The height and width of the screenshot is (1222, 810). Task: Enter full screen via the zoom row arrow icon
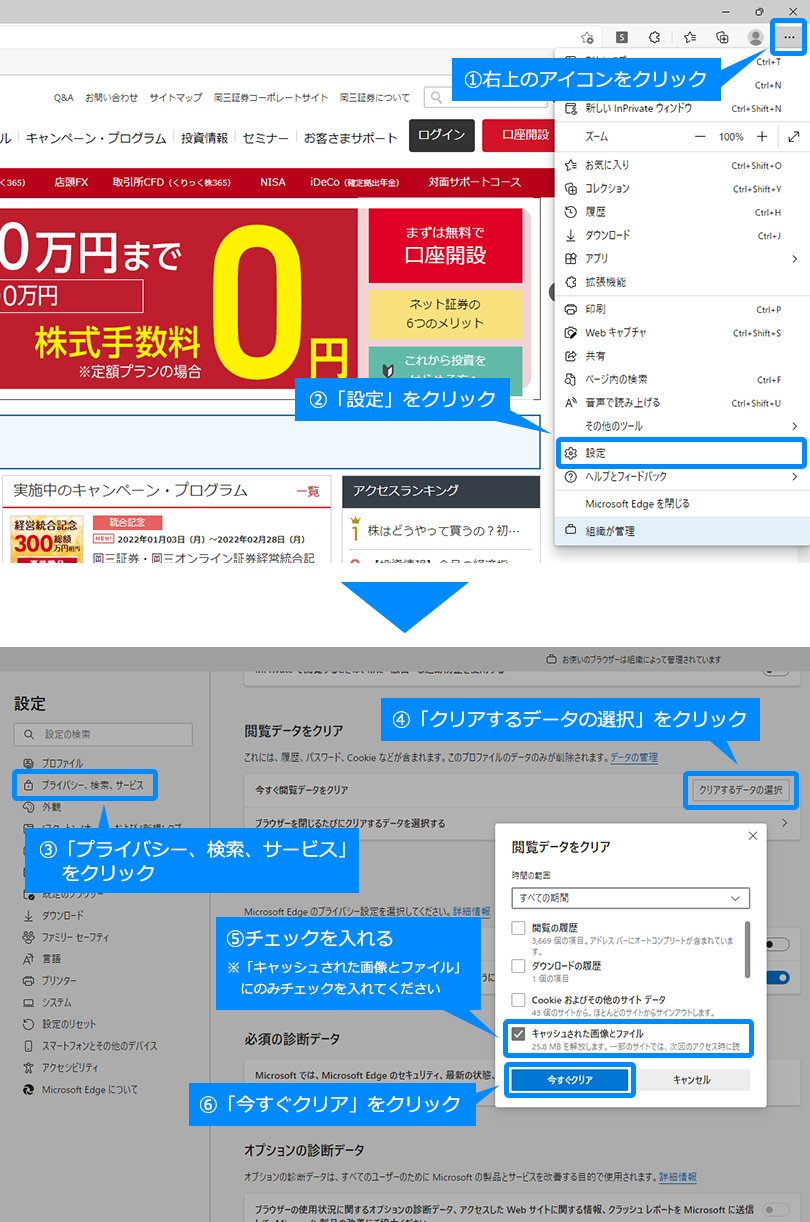tap(793, 136)
